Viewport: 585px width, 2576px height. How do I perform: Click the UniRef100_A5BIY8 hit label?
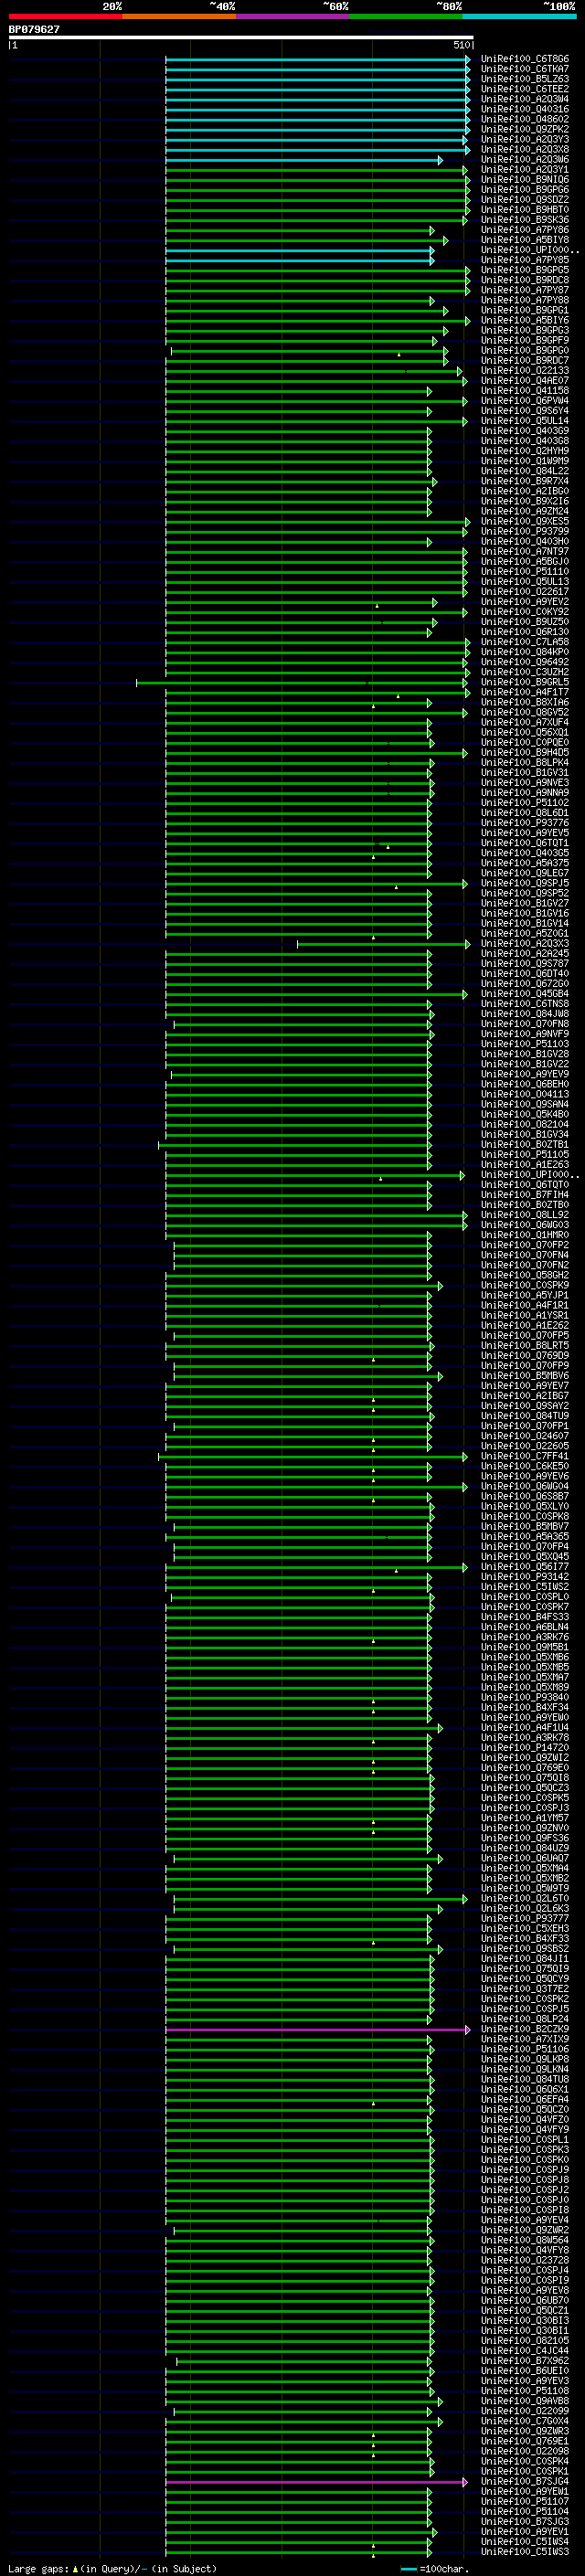(525, 240)
